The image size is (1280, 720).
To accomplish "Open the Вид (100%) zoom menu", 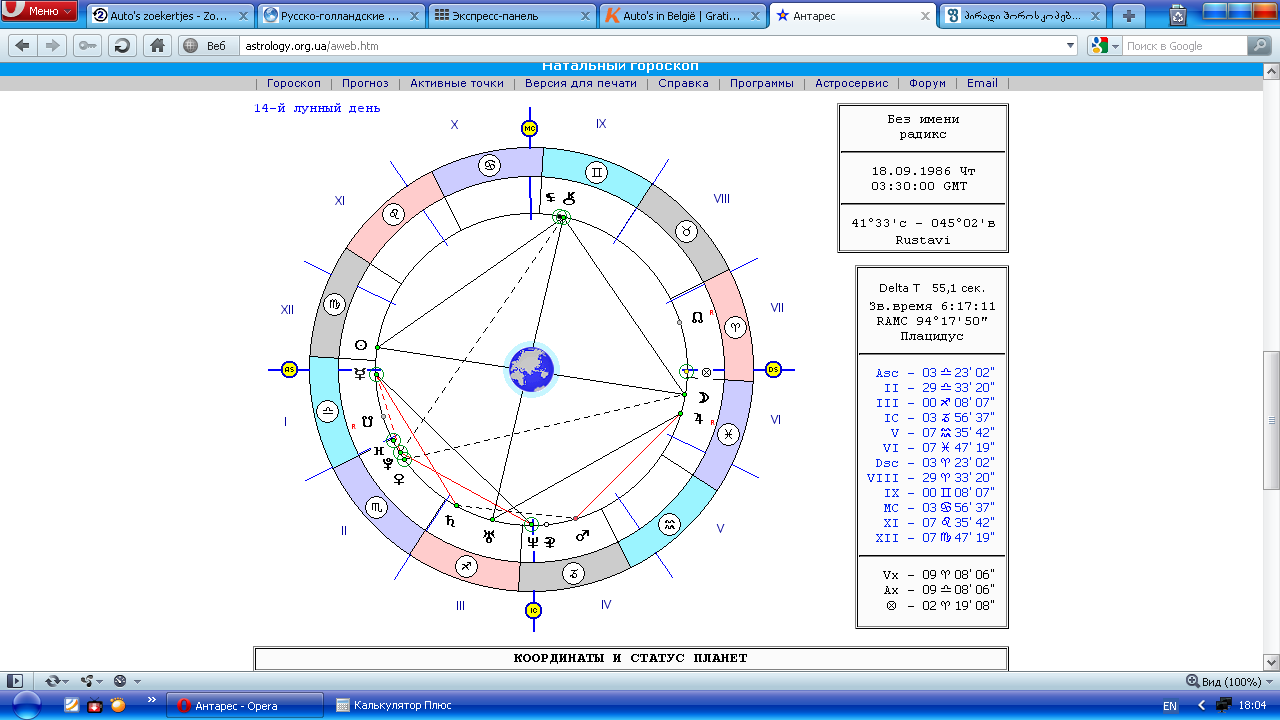I will (x=1229, y=681).
